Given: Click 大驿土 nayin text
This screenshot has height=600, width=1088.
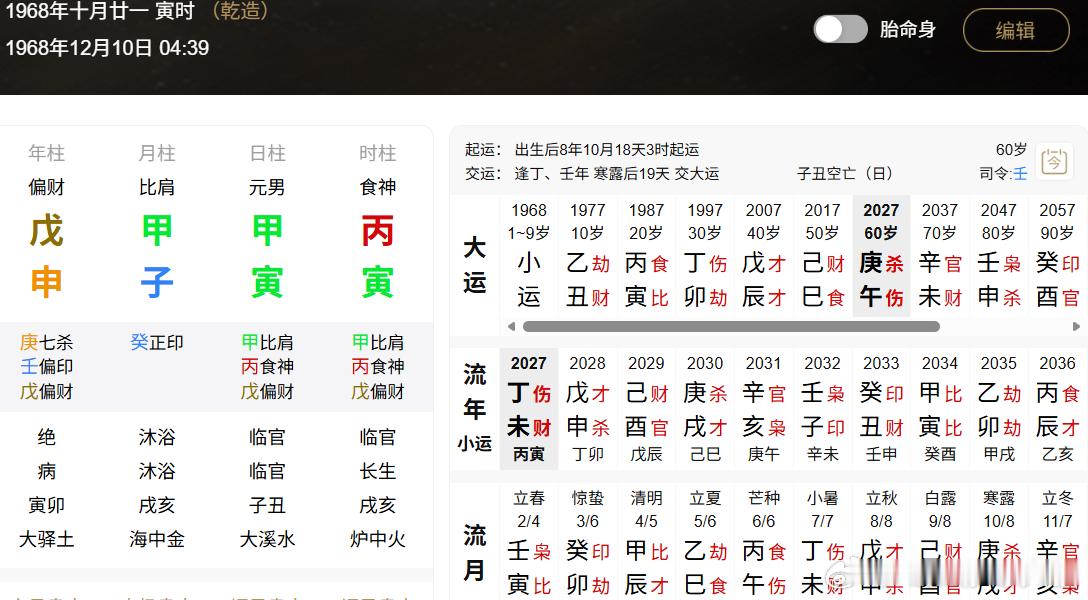Looking at the screenshot, I should [46, 539].
